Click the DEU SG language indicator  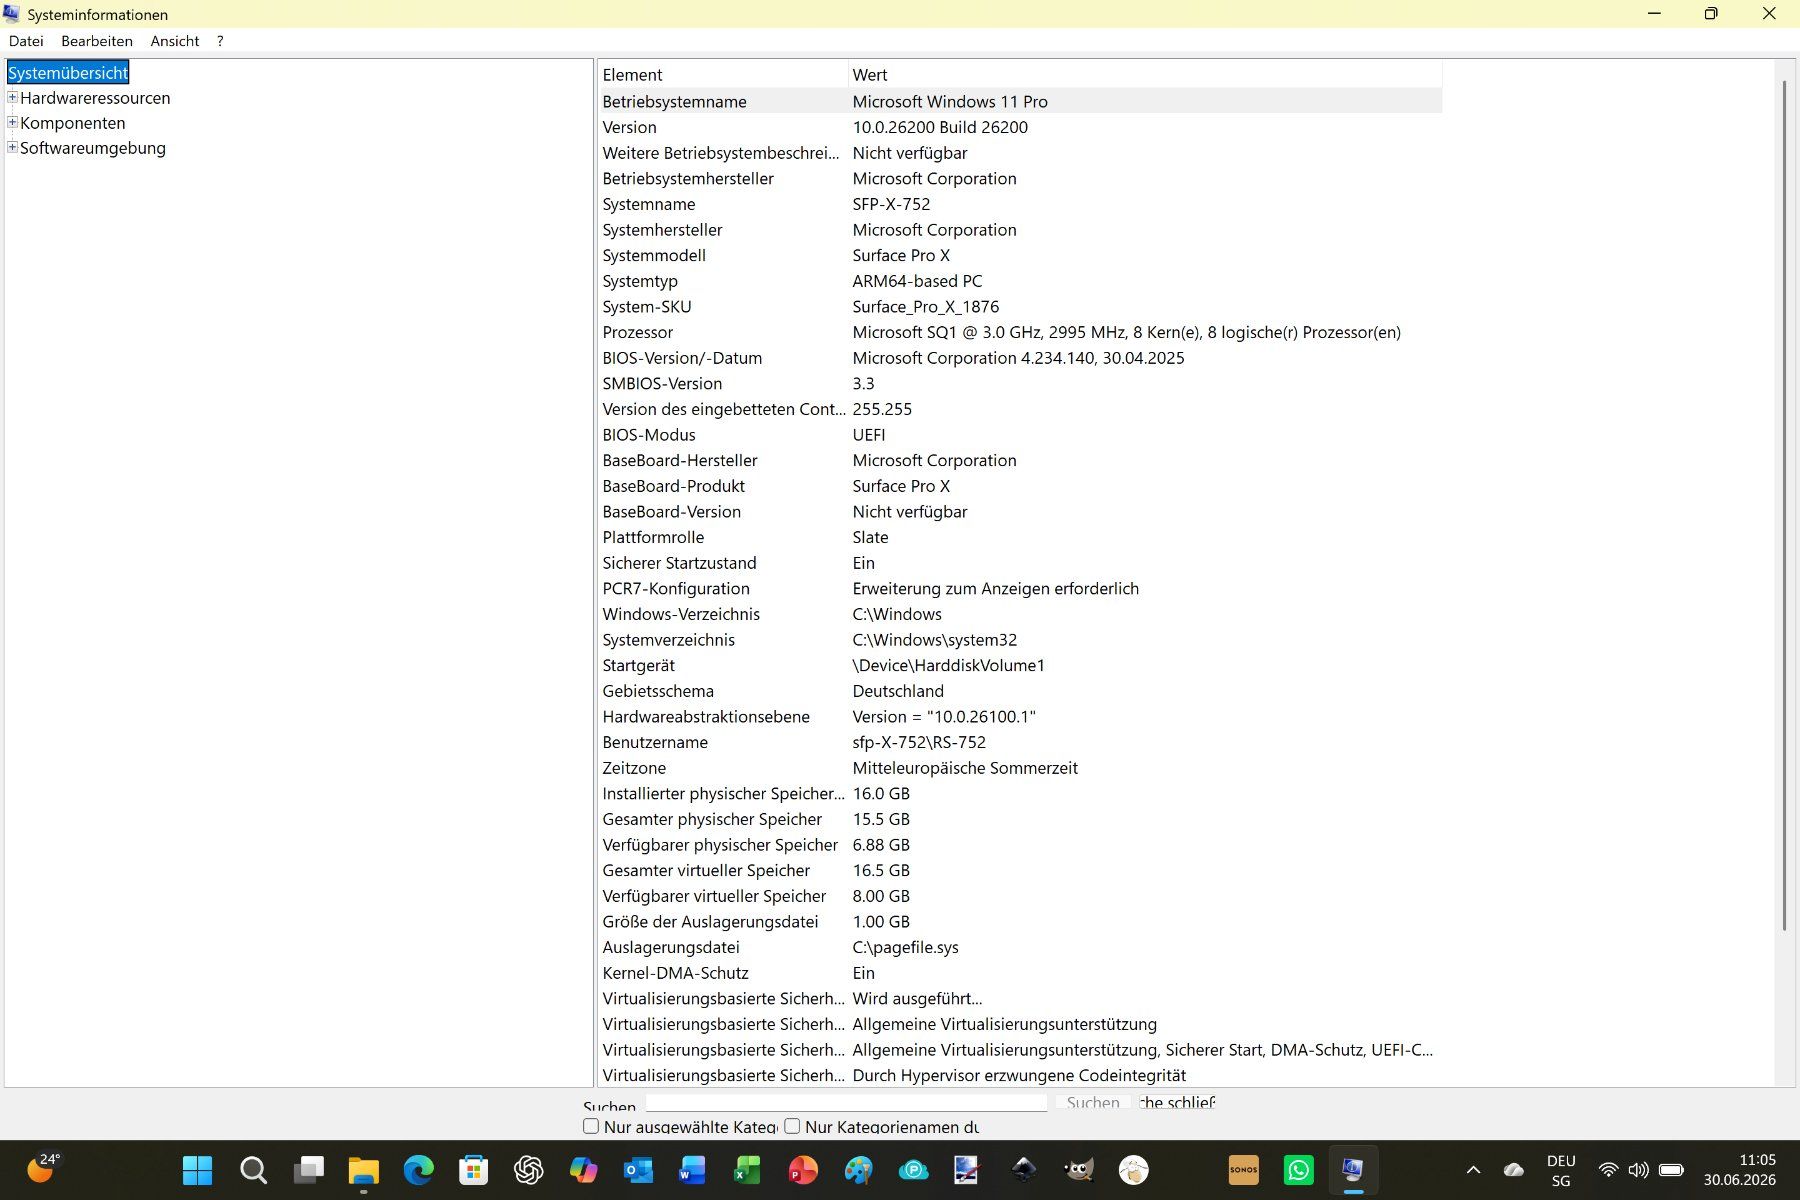(1561, 1171)
